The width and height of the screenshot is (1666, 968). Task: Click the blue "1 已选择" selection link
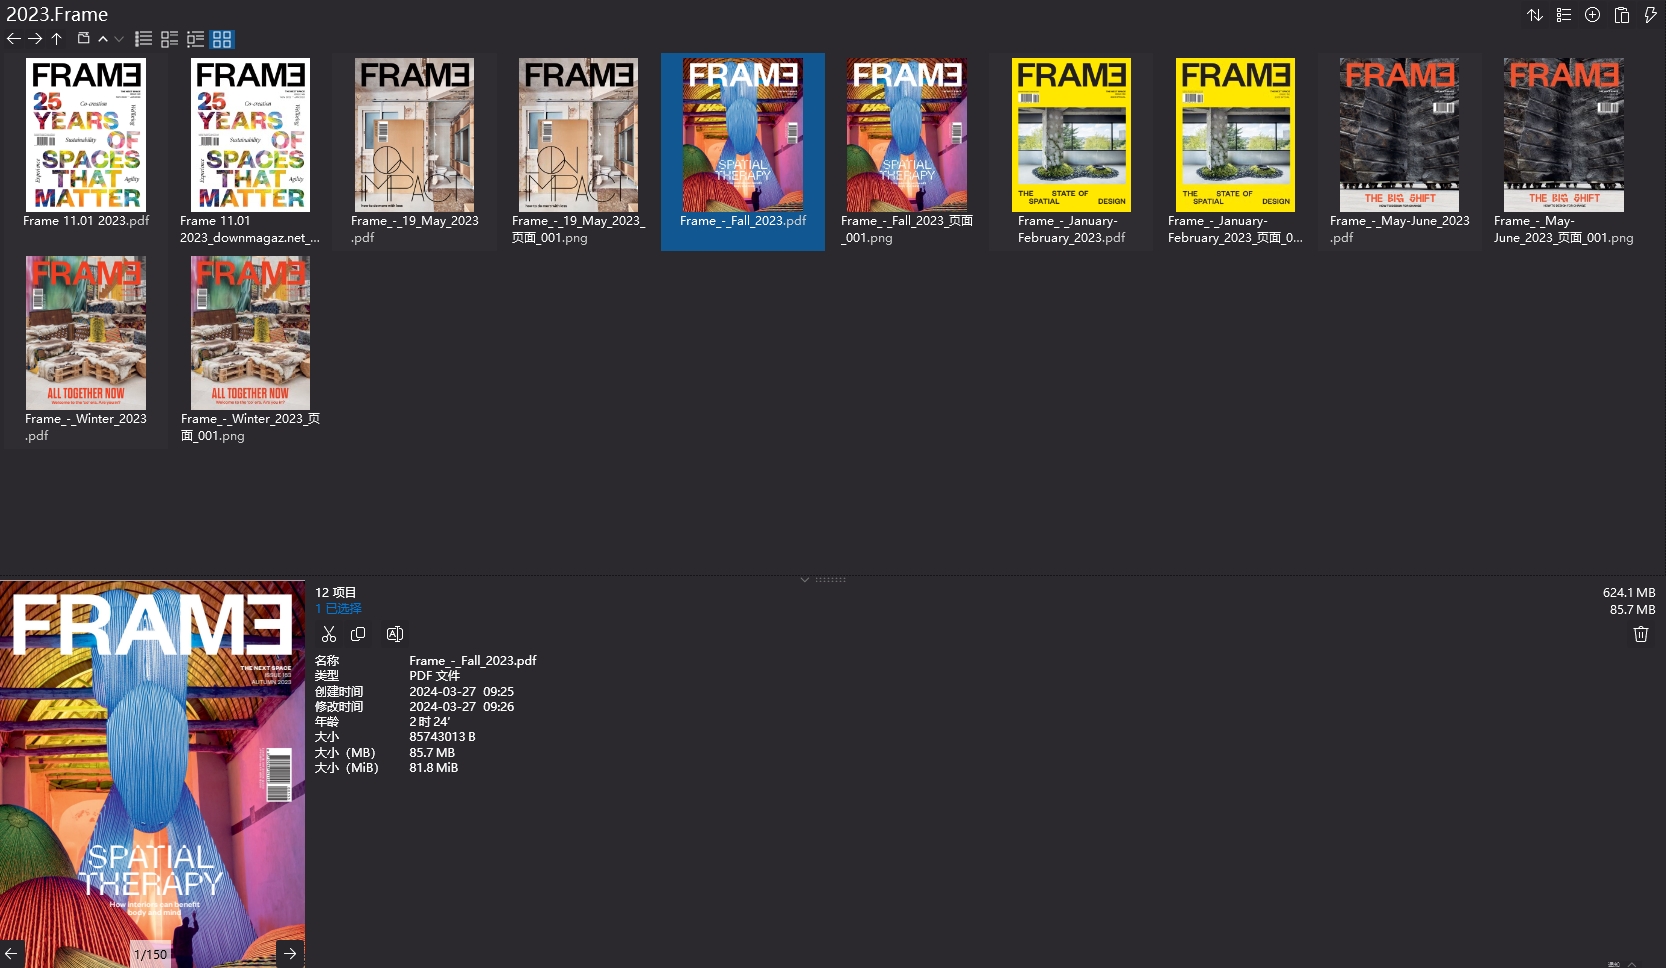[336, 608]
